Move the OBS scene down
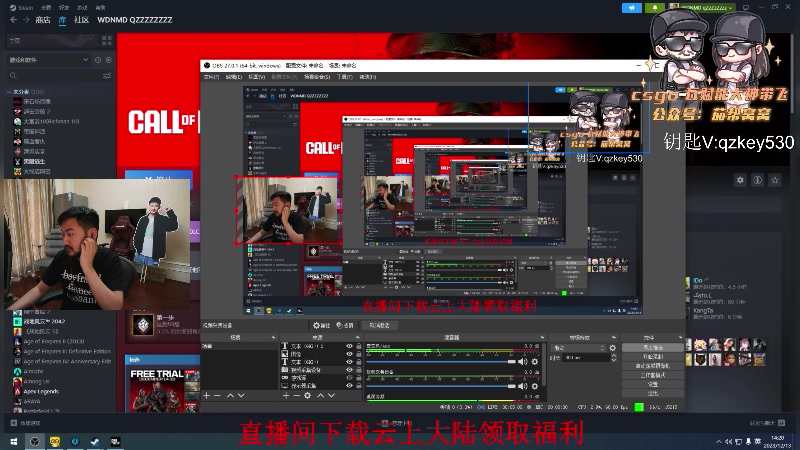This screenshot has height=450, width=800. tap(241, 395)
